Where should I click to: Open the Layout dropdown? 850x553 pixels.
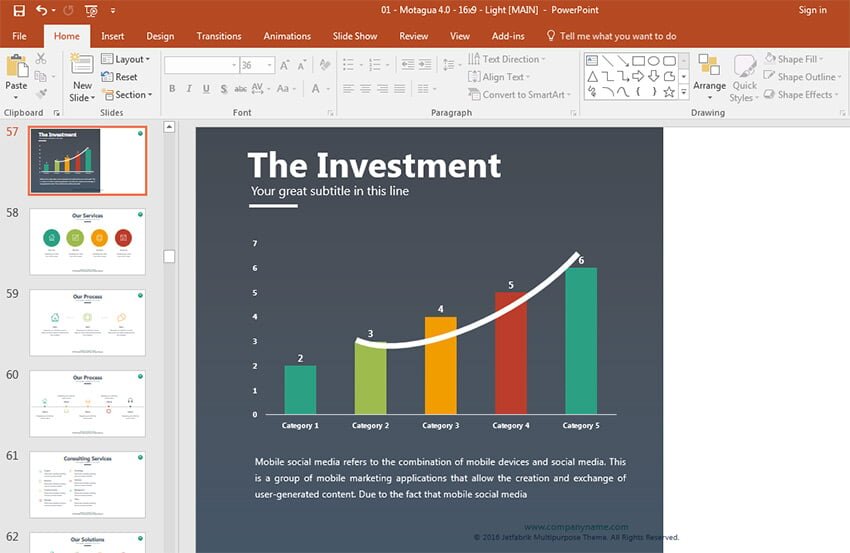(126, 59)
